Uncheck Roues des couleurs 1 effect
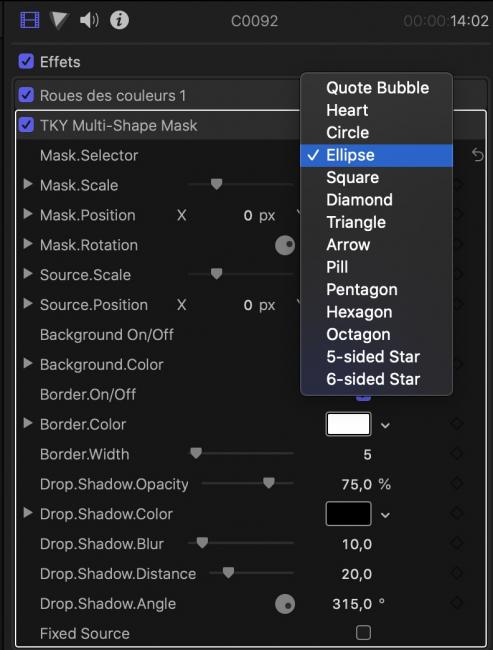This screenshot has width=493, height=650. [x=26, y=95]
